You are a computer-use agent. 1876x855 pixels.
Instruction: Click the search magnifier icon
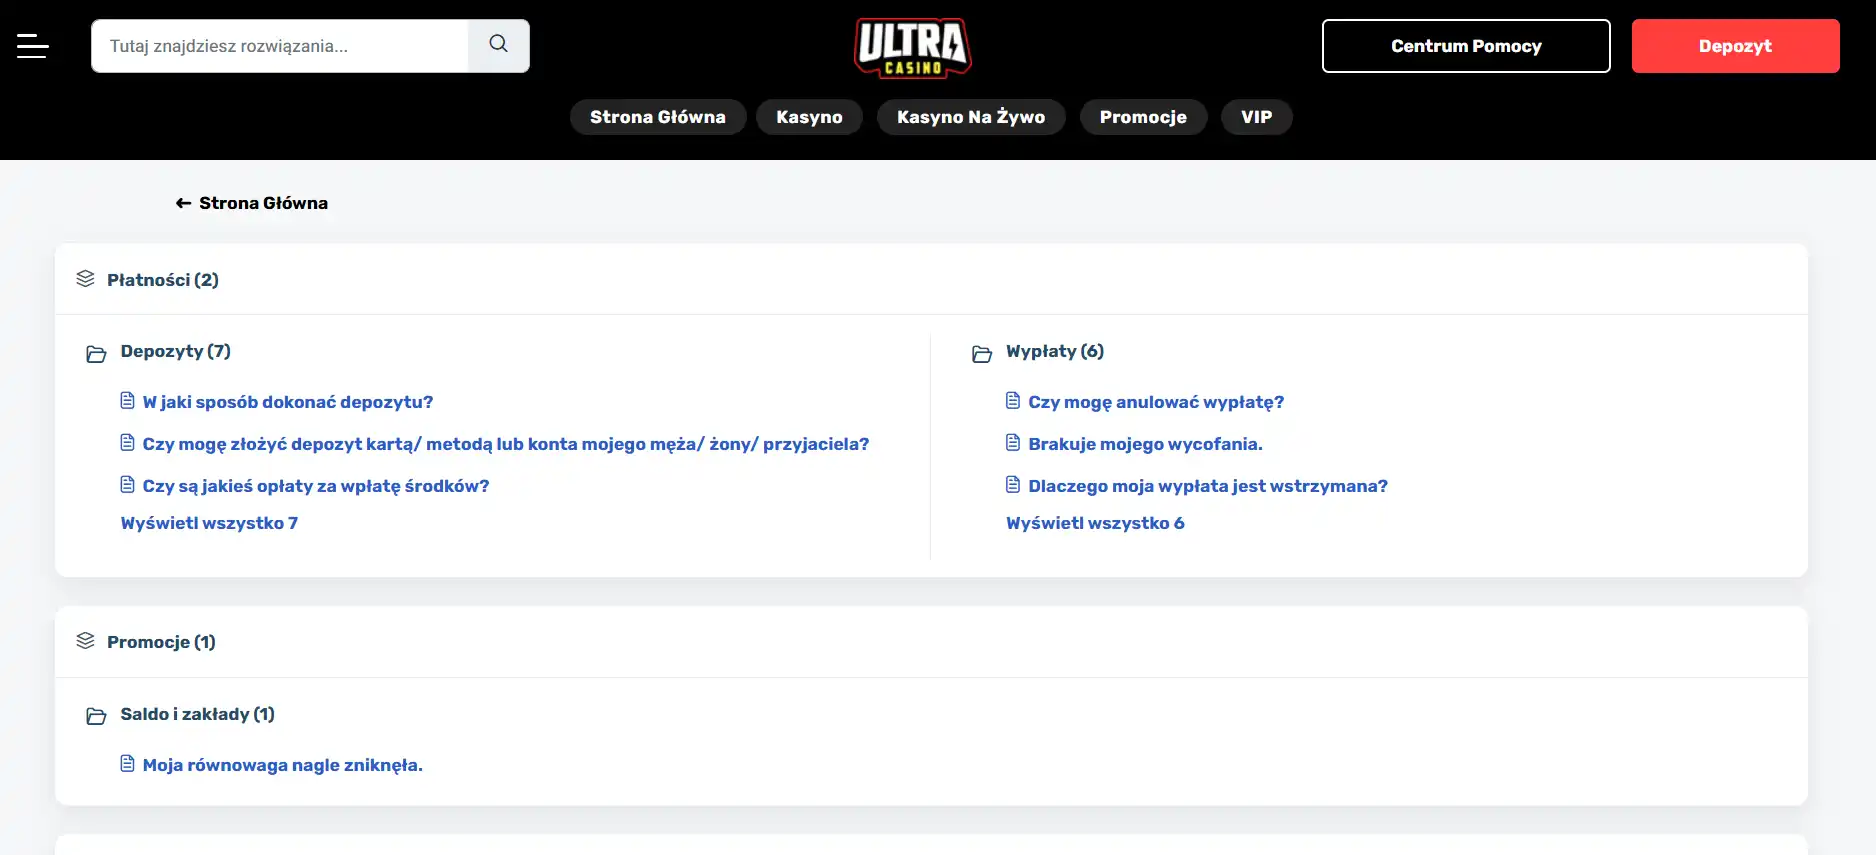pos(498,45)
